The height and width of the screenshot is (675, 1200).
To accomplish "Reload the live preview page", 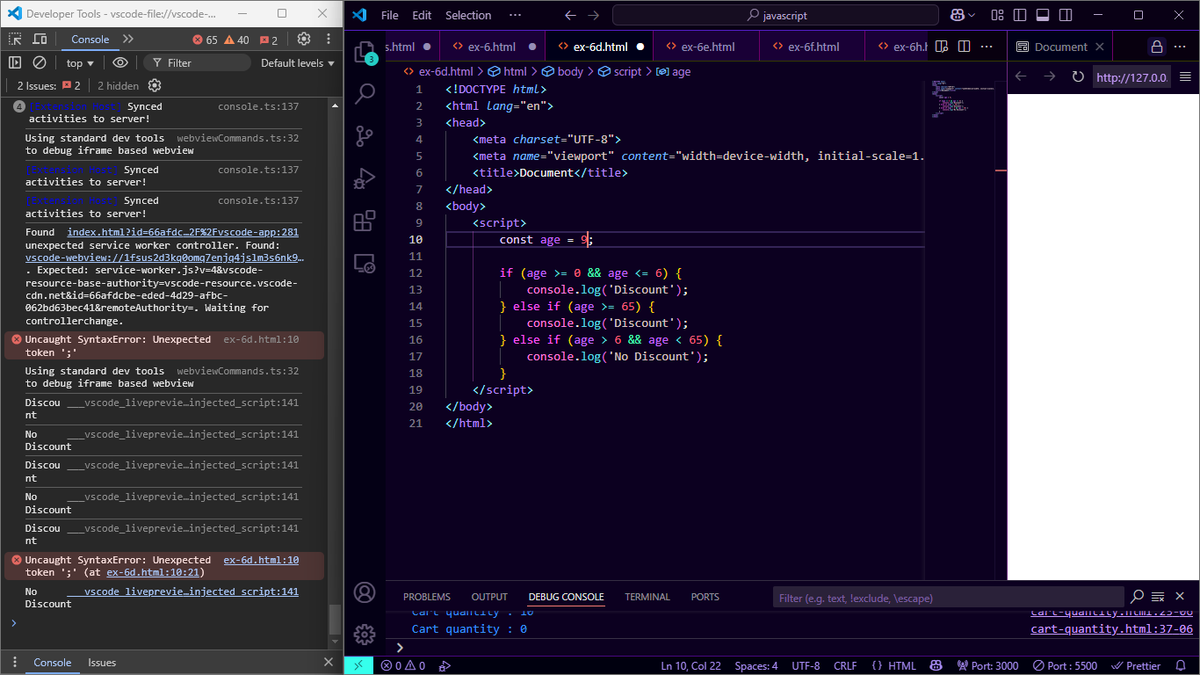I will coord(1078,77).
